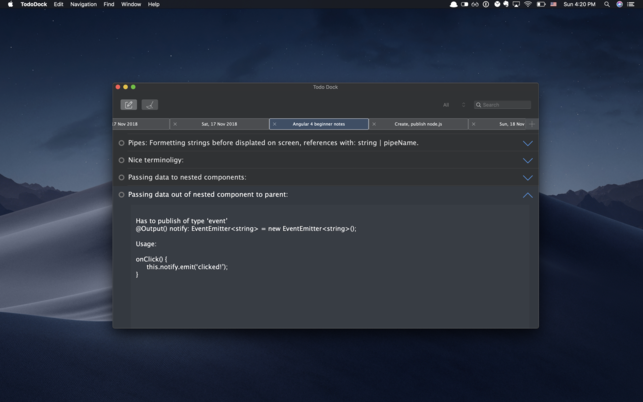Open Siri from the menu bar

[619, 4]
